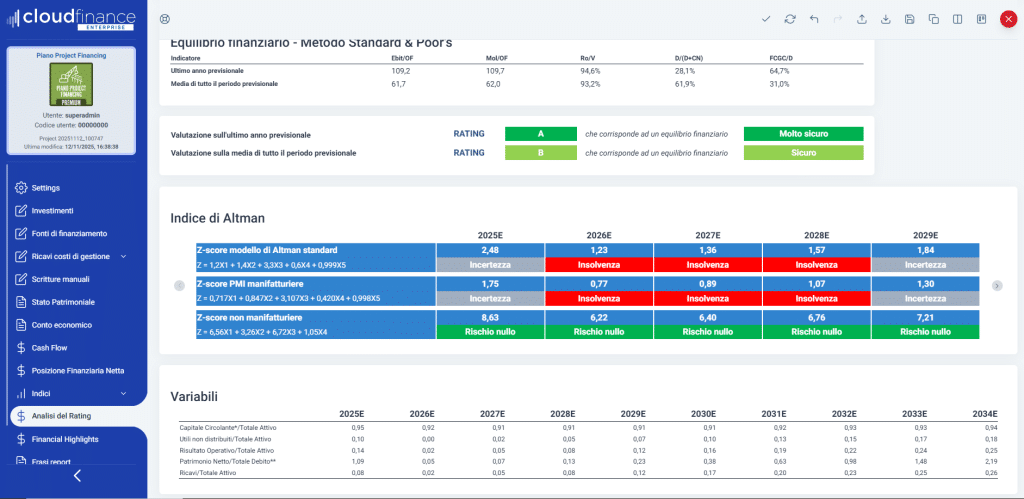1024x499 pixels.
Task: Click the download icon in top toolbar
Action: click(886, 19)
